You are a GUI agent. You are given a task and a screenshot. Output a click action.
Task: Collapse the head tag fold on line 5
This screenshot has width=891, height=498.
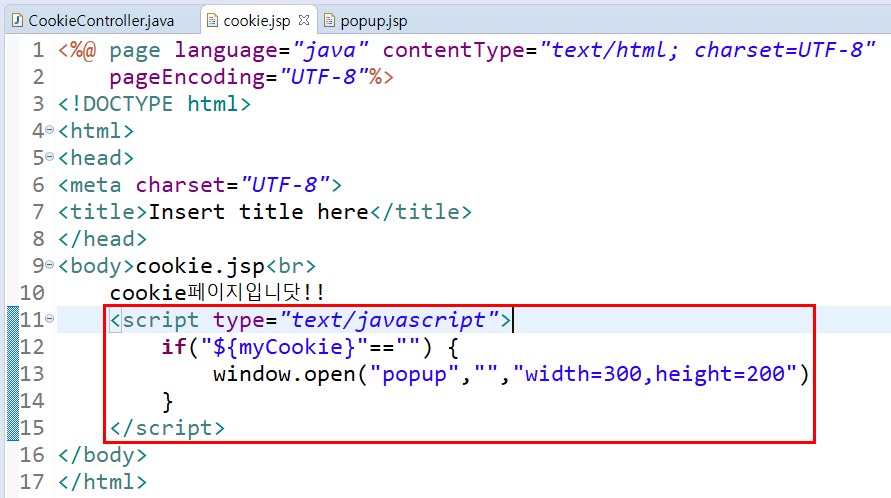(50, 157)
